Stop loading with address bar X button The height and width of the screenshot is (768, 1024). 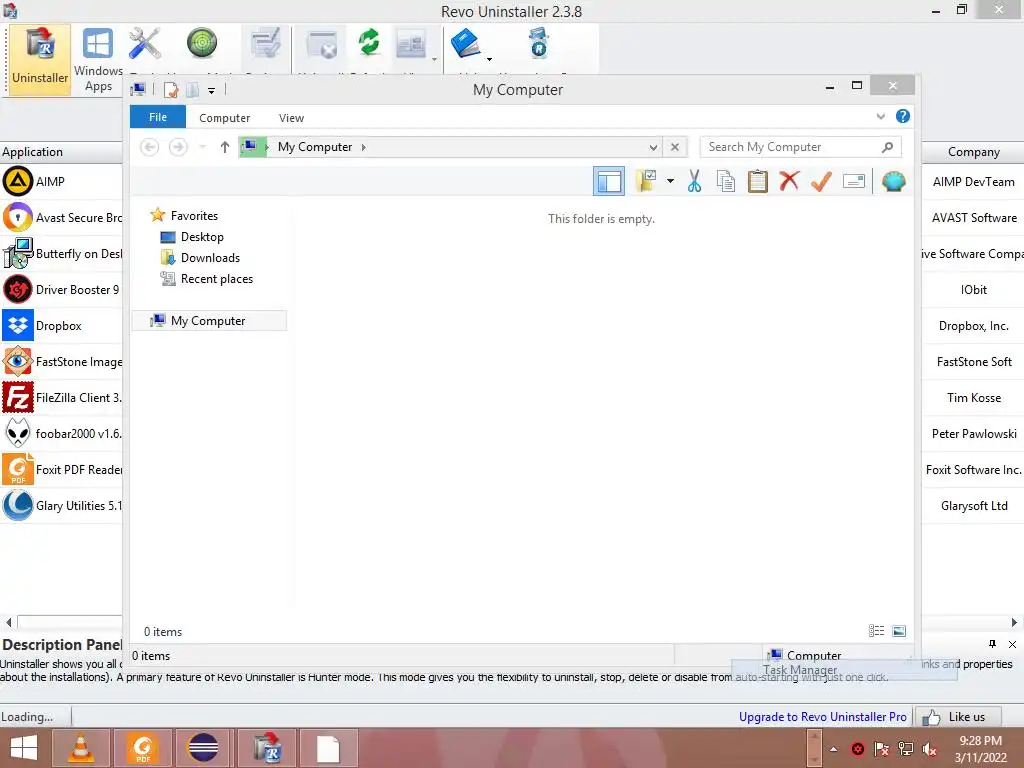(675, 147)
